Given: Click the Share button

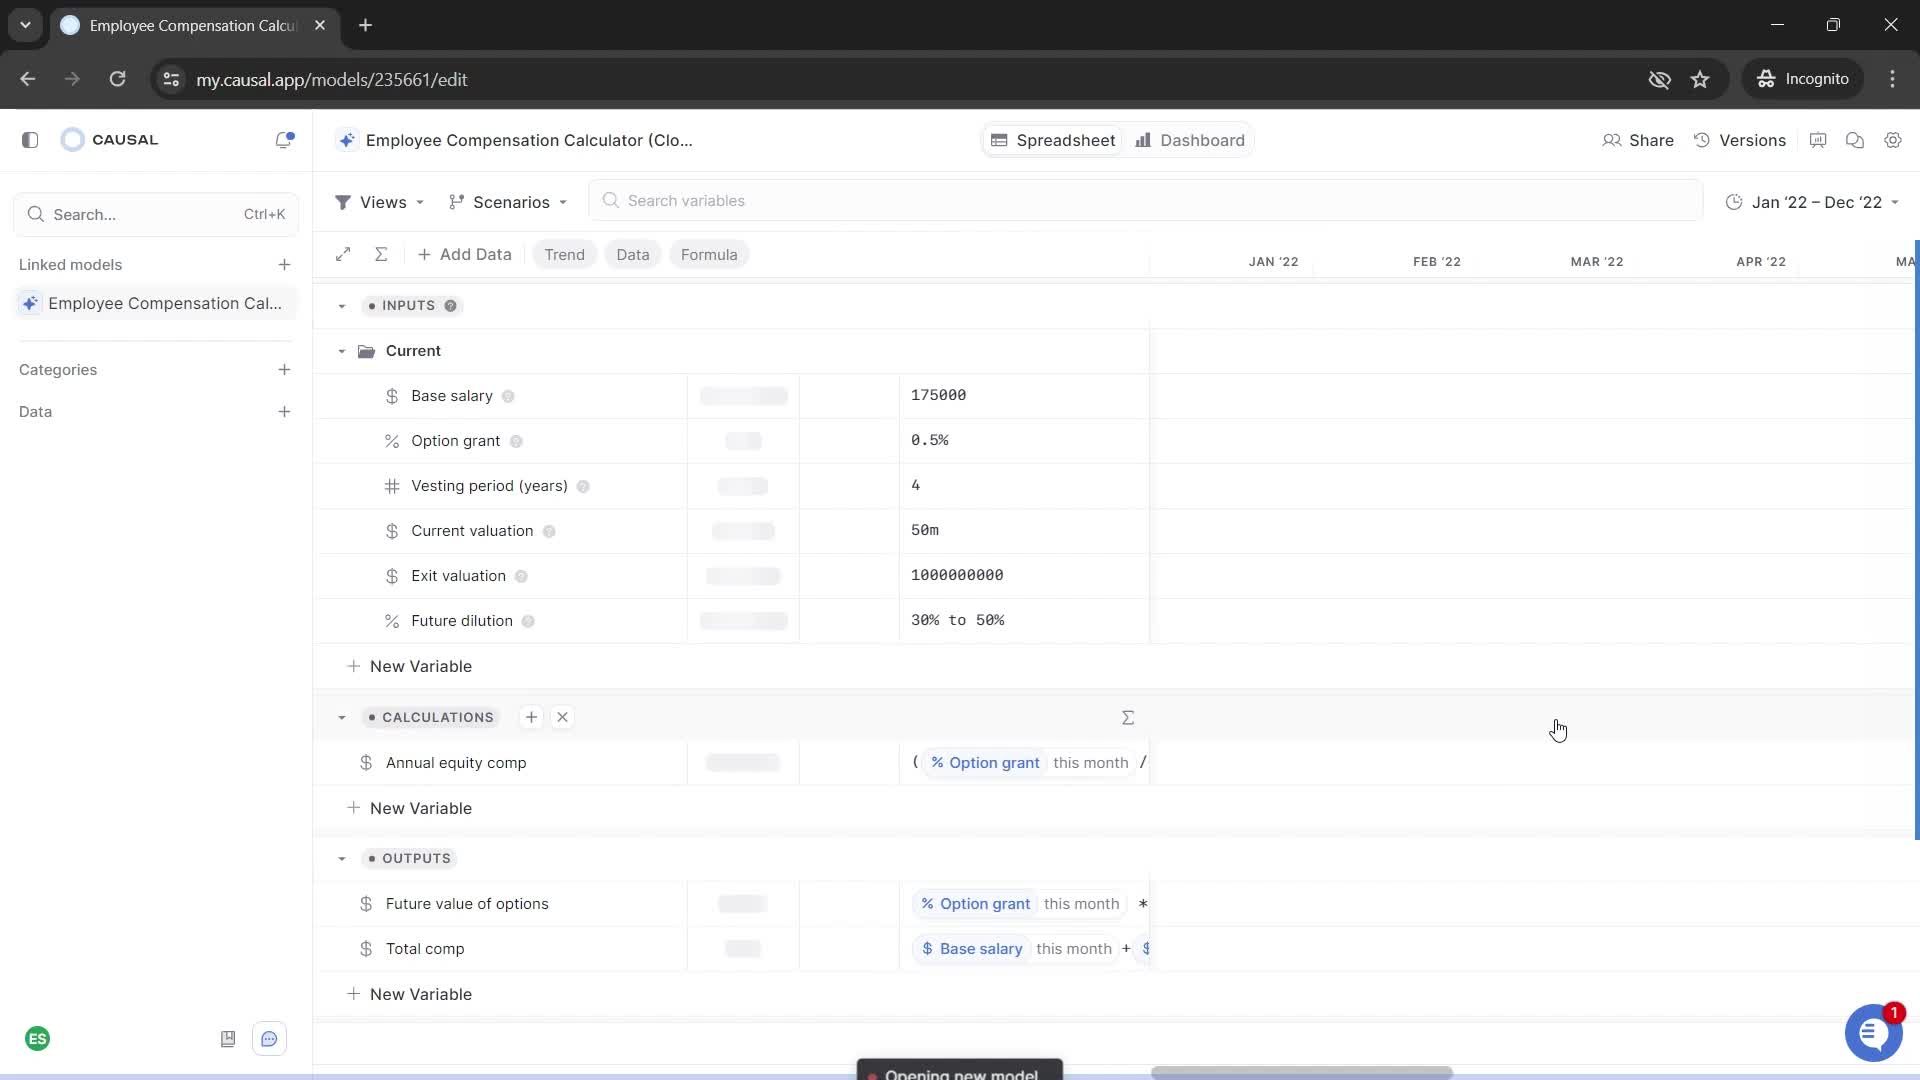Looking at the screenshot, I should point(1638,141).
